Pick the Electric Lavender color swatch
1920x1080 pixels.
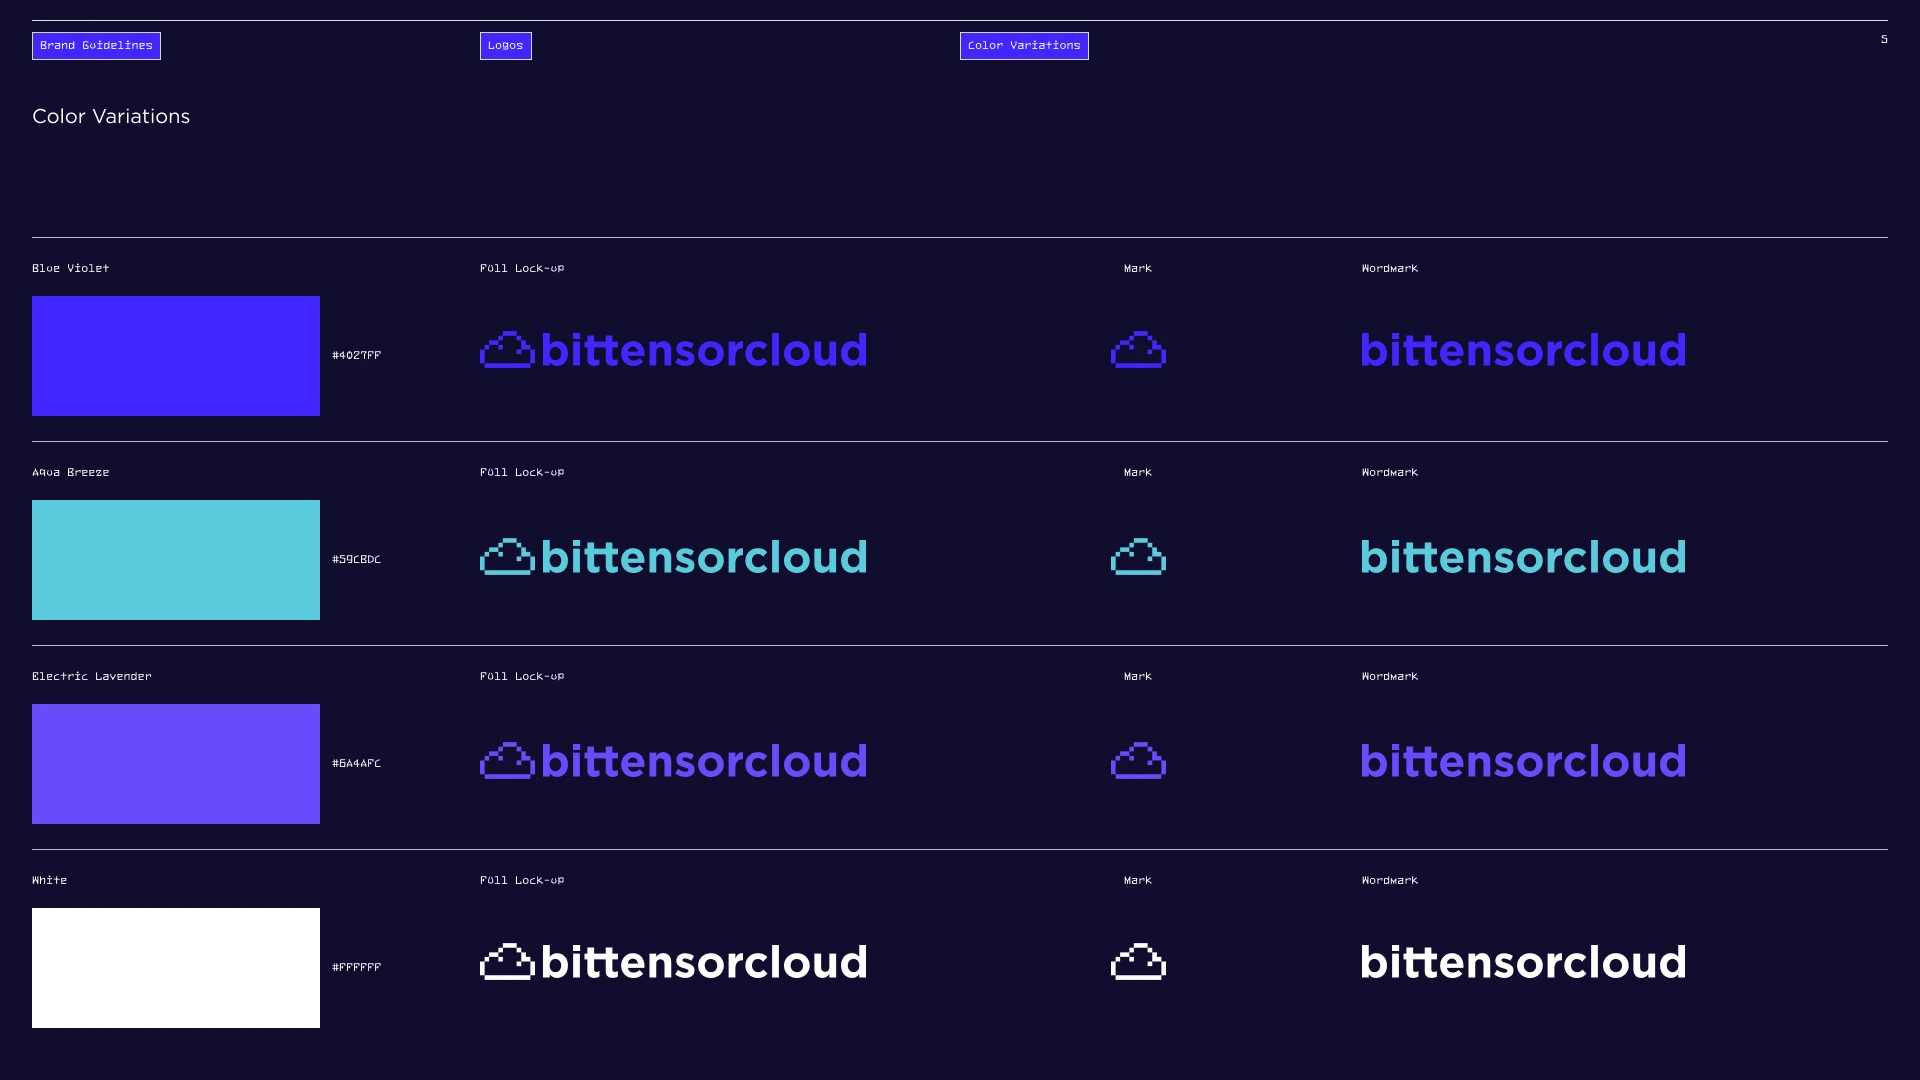[176, 764]
